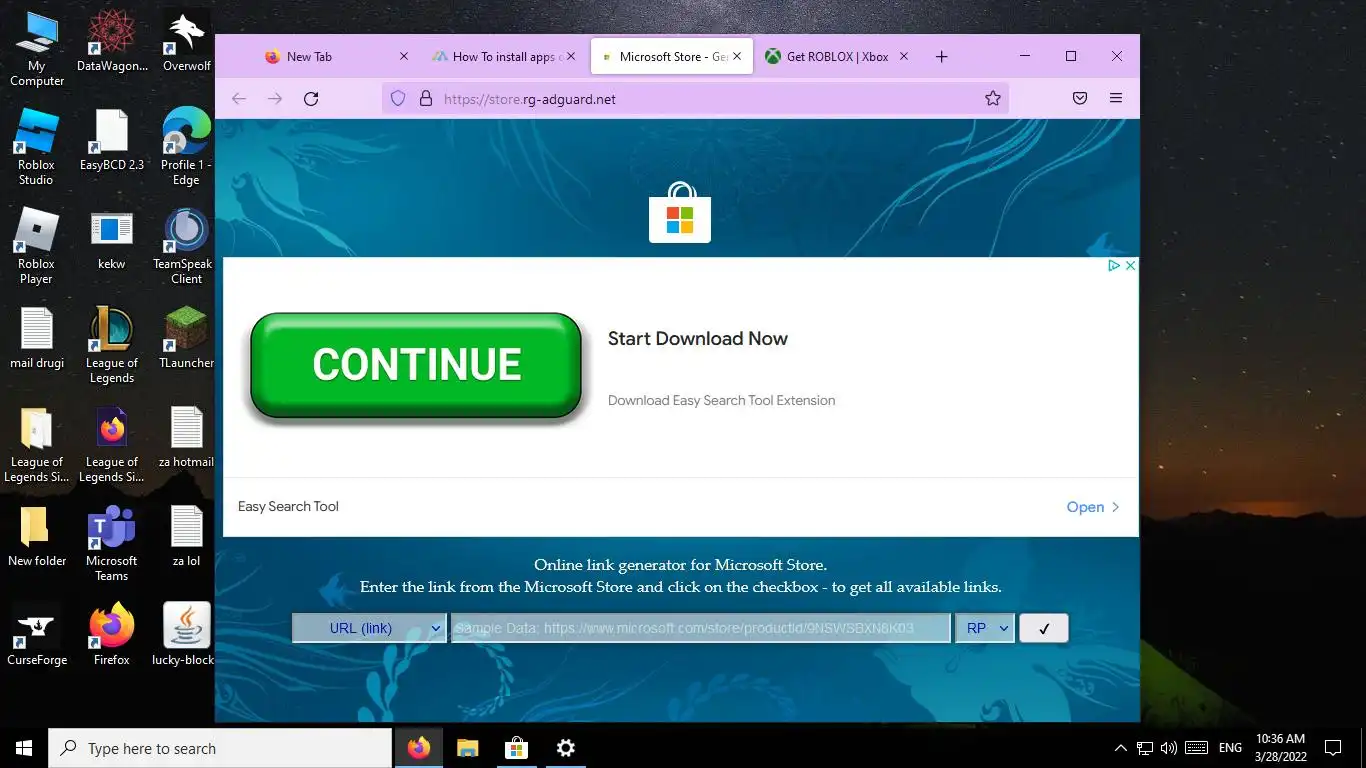The width and height of the screenshot is (1366, 768).
Task: Open Firefox application menu
Action: pos(1116,98)
